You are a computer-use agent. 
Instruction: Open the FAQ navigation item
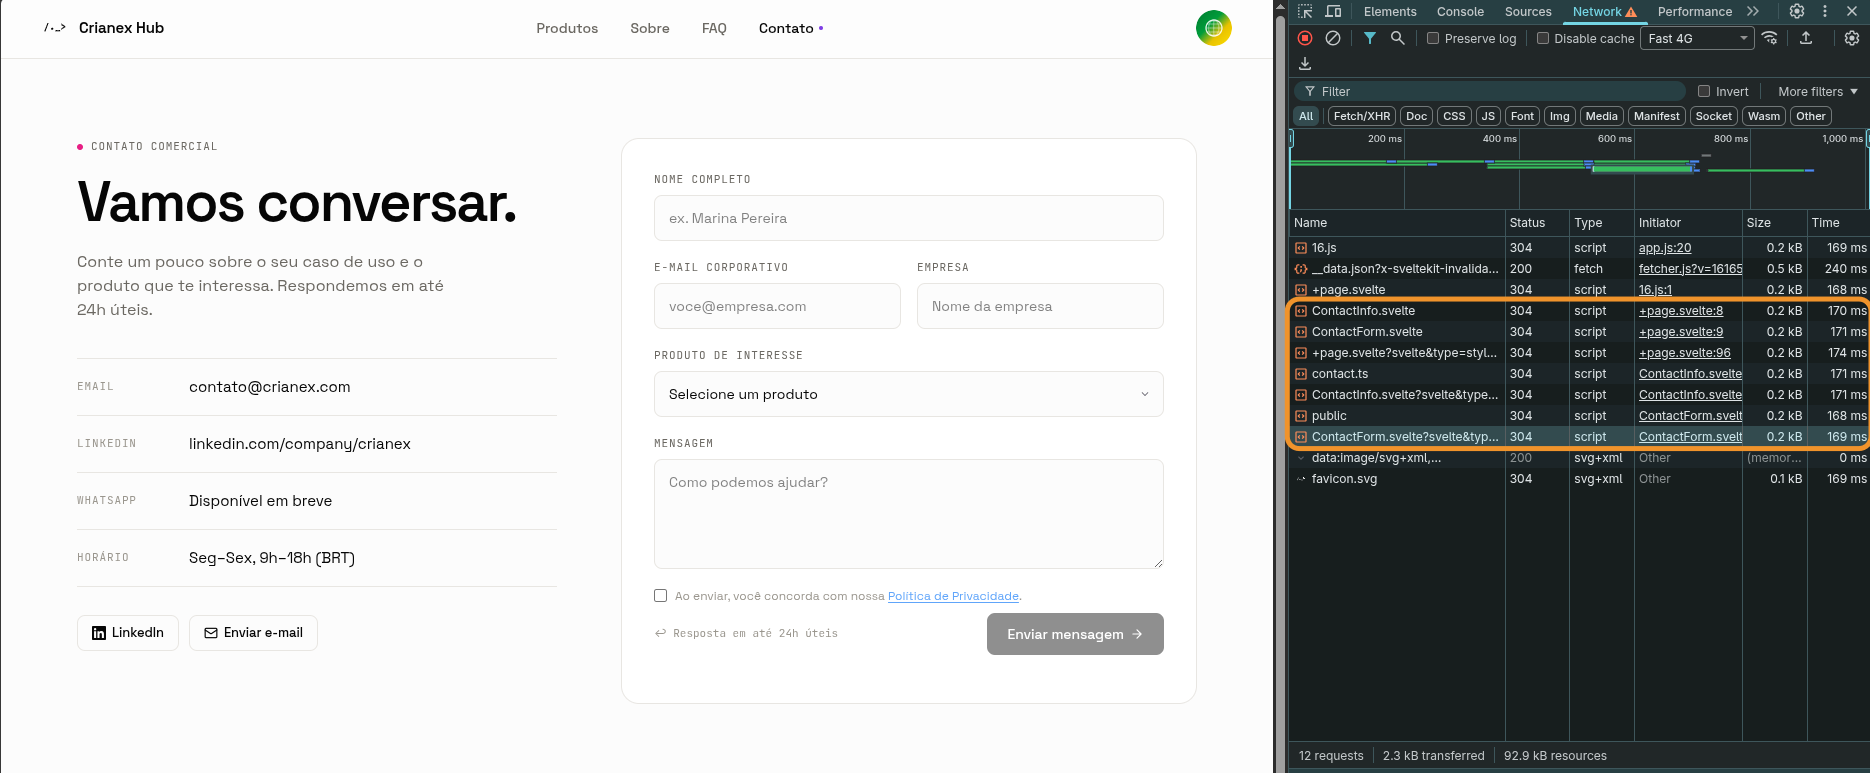(714, 28)
